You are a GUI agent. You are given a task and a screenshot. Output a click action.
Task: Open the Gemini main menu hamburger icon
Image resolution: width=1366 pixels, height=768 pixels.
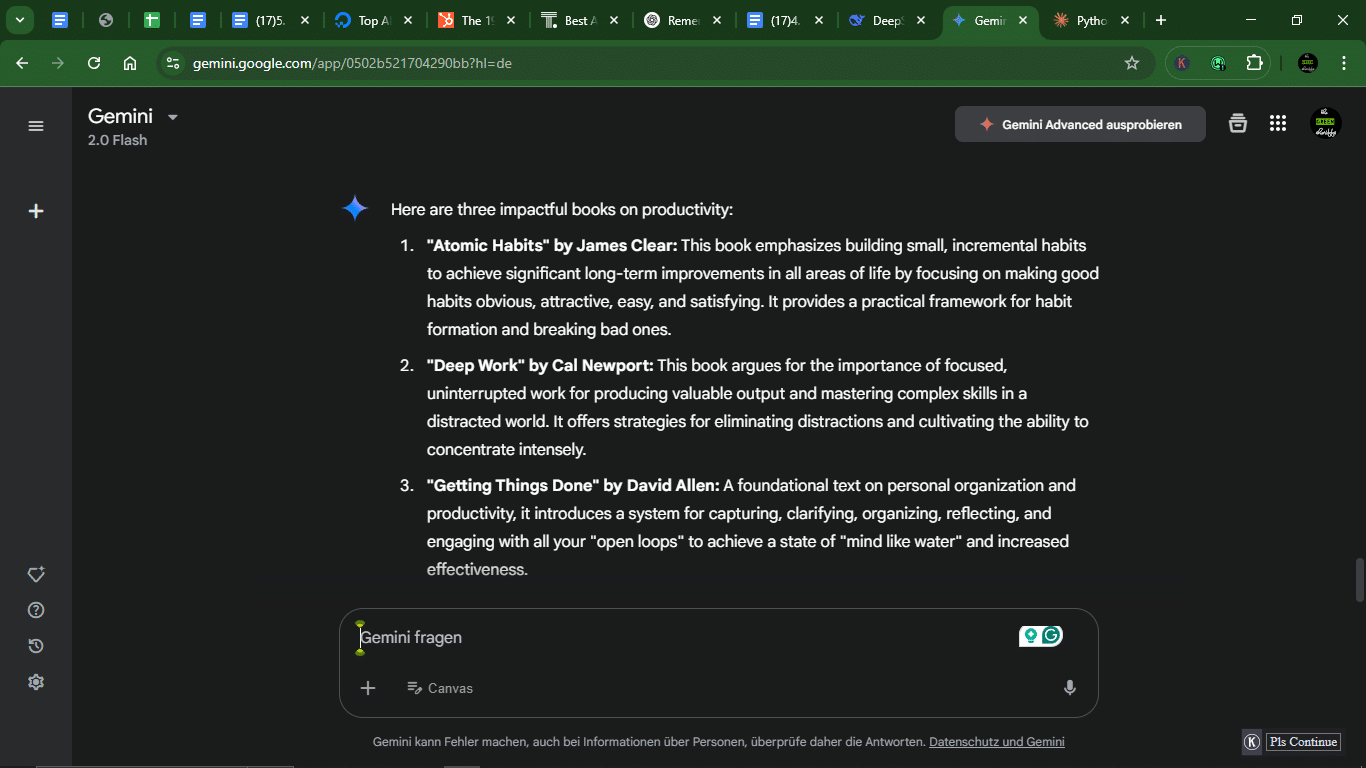(x=36, y=126)
